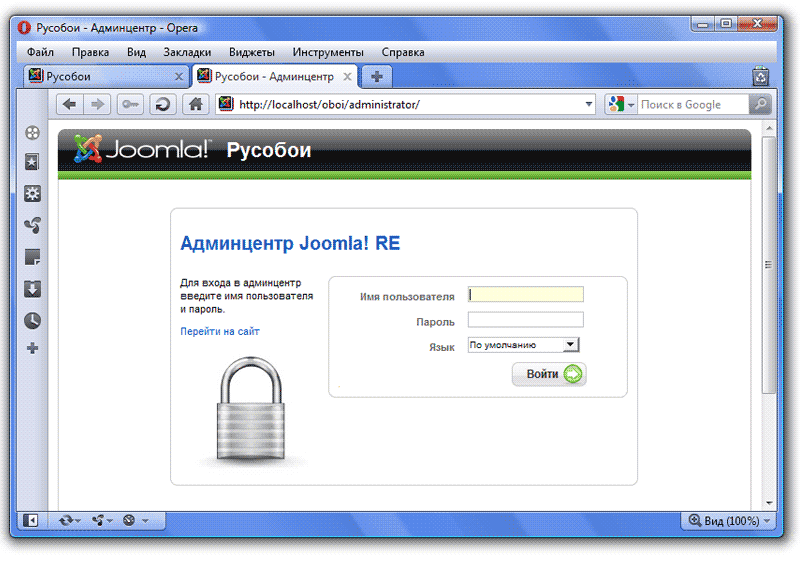
Task: Open the closed tabs trash icon
Action: pyautogui.click(x=760, y=76)
